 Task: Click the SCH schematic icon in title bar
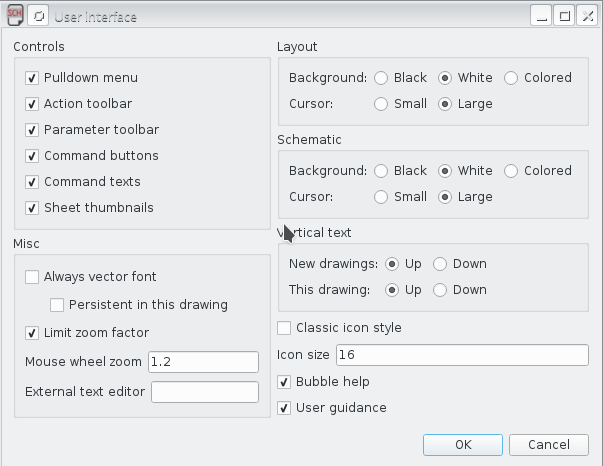point(15,16)
